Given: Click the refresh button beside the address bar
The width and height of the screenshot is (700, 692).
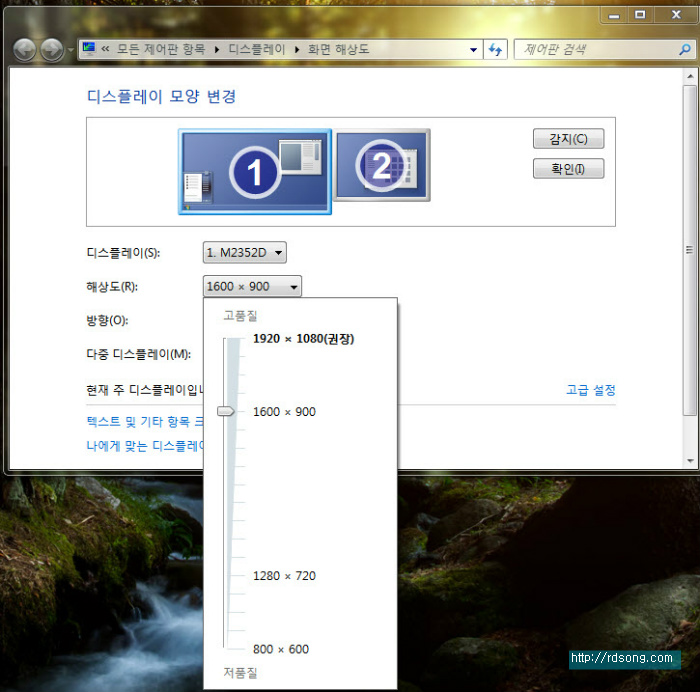Looking at the screenshot, I should (x=495, y=49).
